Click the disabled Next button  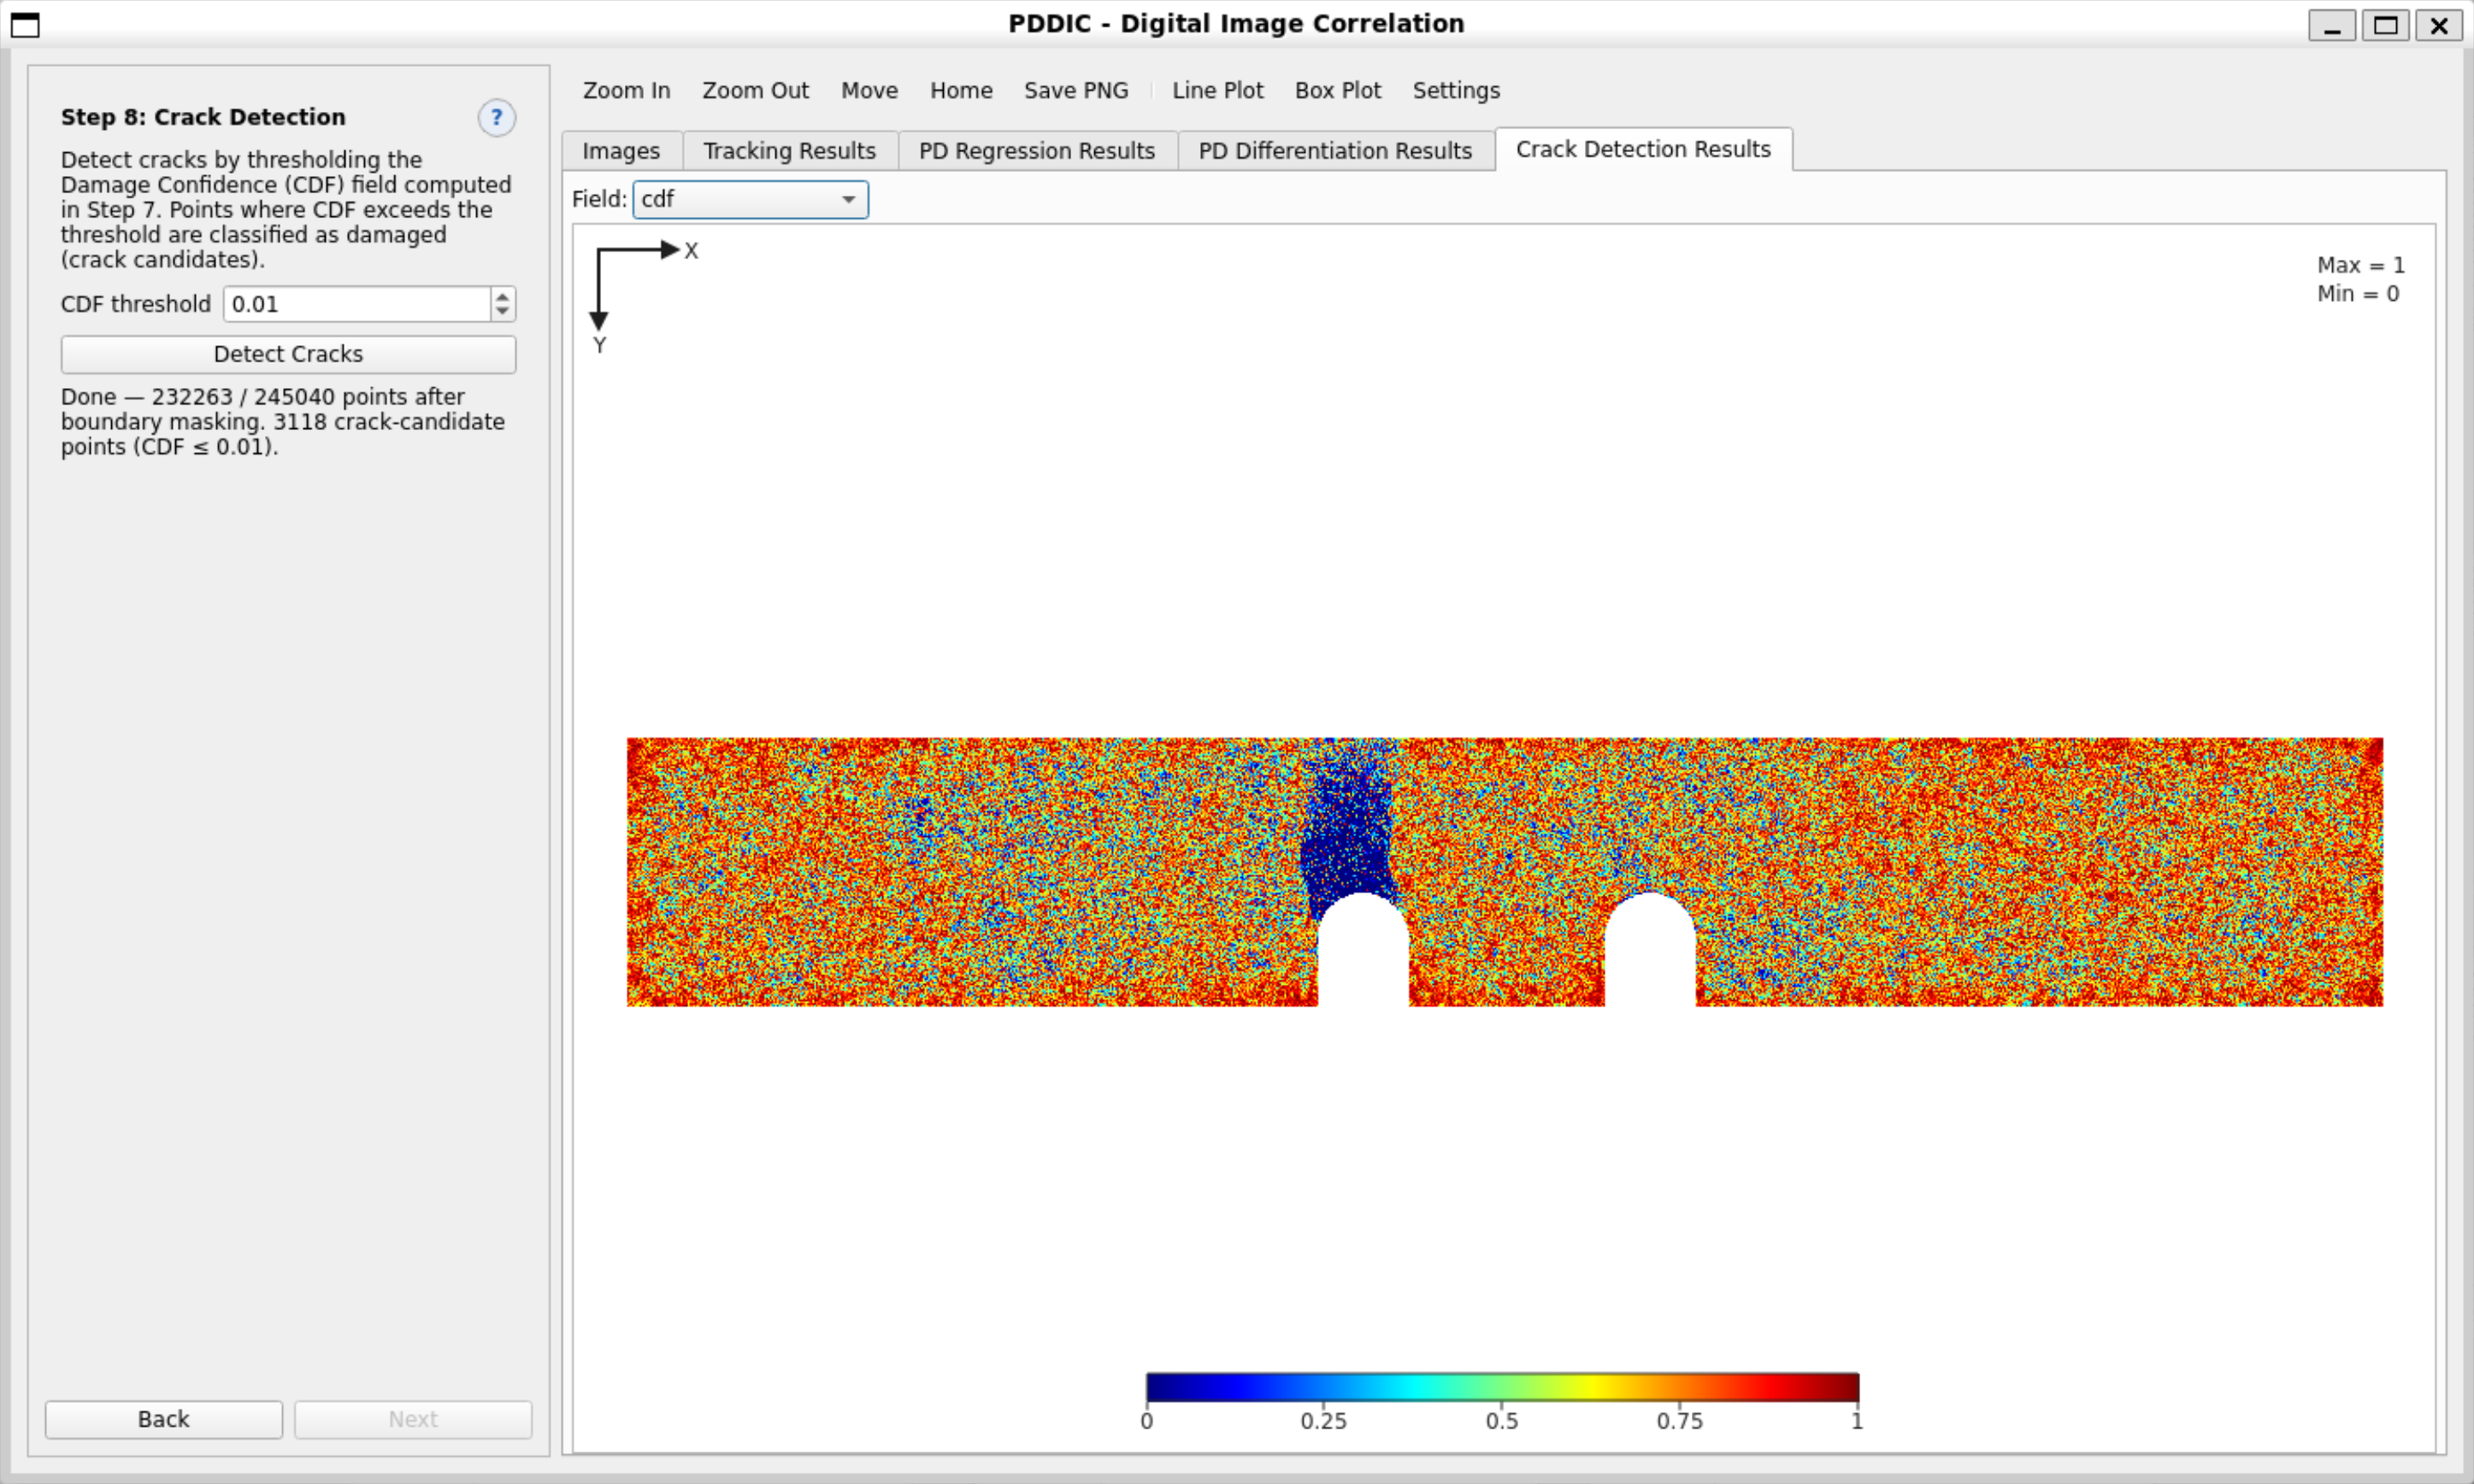click(x=413, y=1419)
